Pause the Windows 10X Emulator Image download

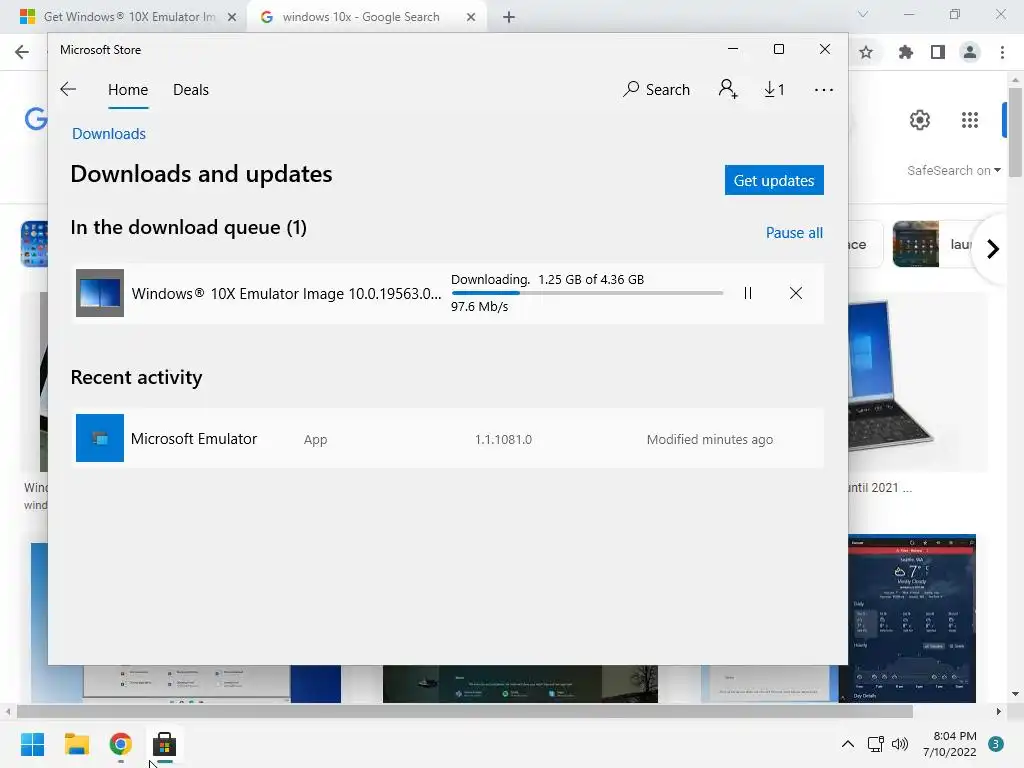click(748, 293)
